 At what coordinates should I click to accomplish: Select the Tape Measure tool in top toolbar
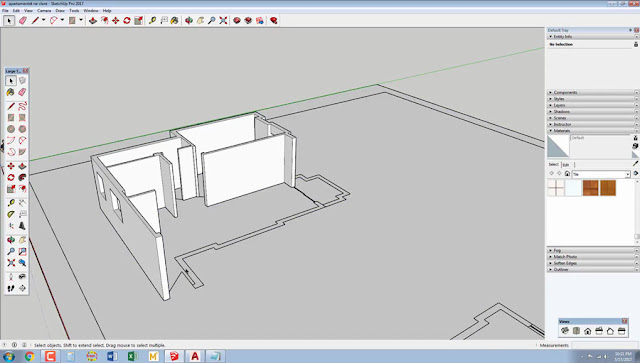[153, 20]
